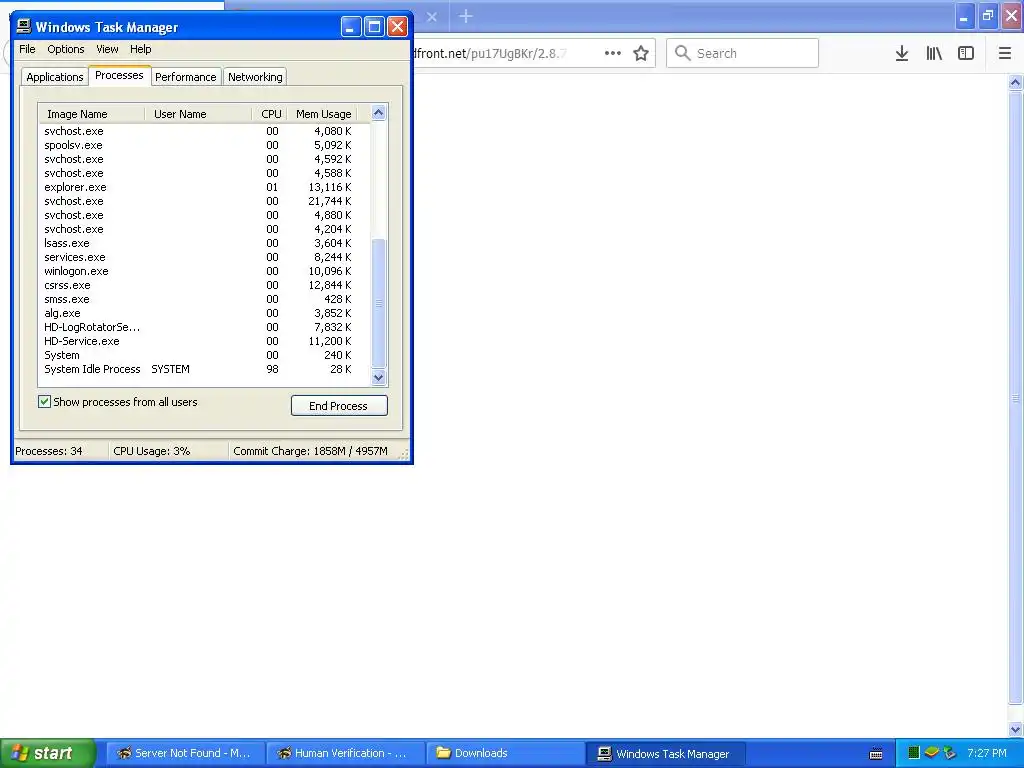Click Task Manager title bar icon

coord(24,26)
